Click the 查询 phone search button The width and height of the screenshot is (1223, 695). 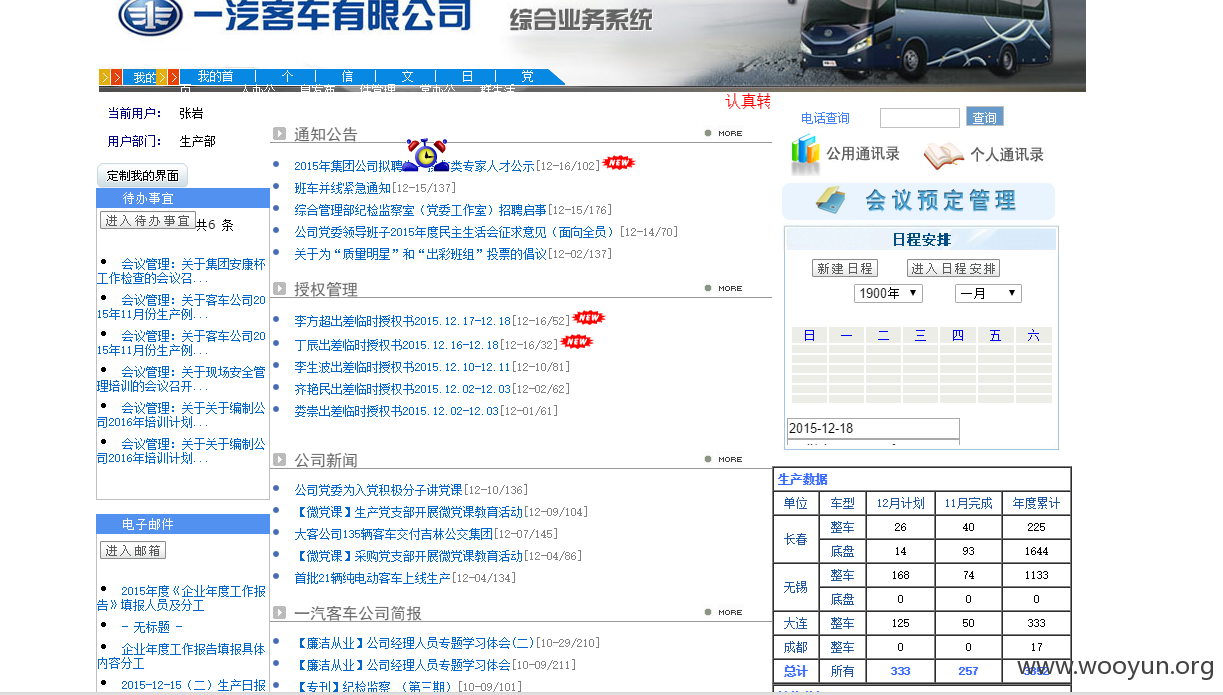(x=985, y=117)
